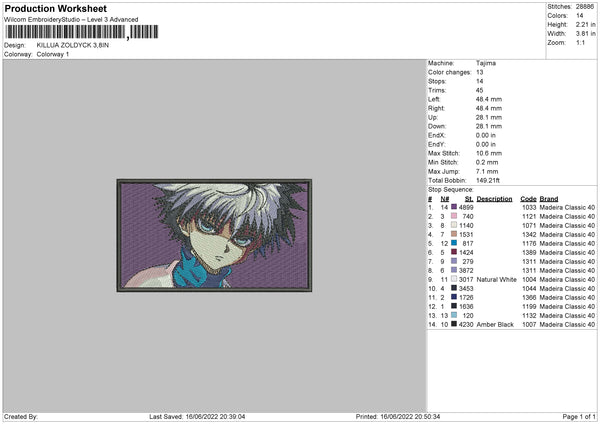Select the Zoom value '1:1'
Screen dimensions: 600x424
(580, 42)
